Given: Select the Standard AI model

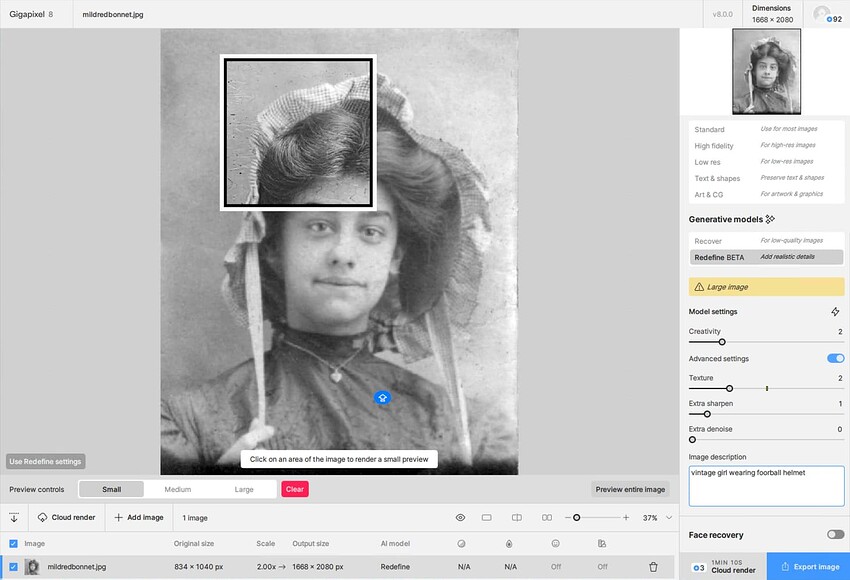Looking at the screenshot, I should [766, 129].
